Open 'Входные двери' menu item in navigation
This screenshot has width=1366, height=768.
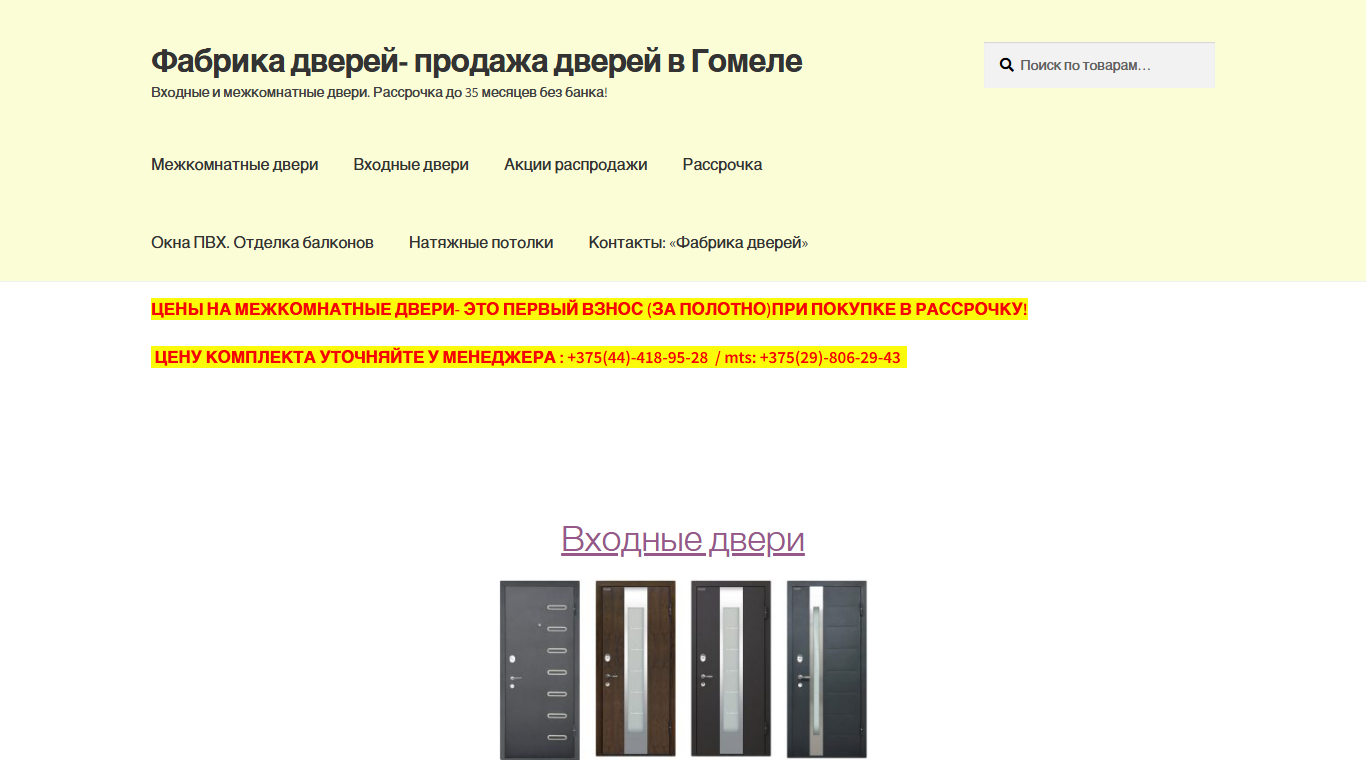[411, 165]
